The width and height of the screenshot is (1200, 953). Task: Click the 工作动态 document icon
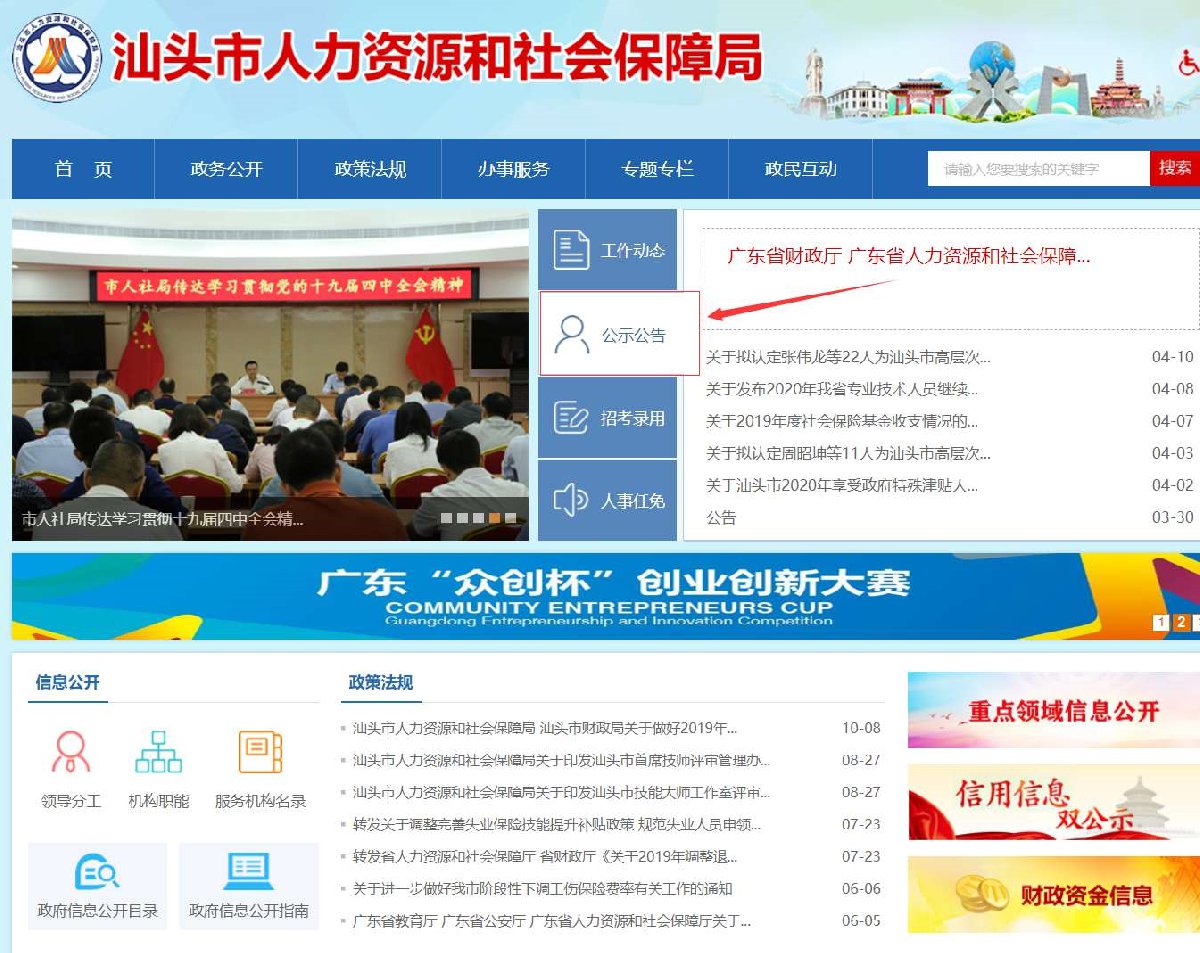pyautogui.click(x=572, y=250)
